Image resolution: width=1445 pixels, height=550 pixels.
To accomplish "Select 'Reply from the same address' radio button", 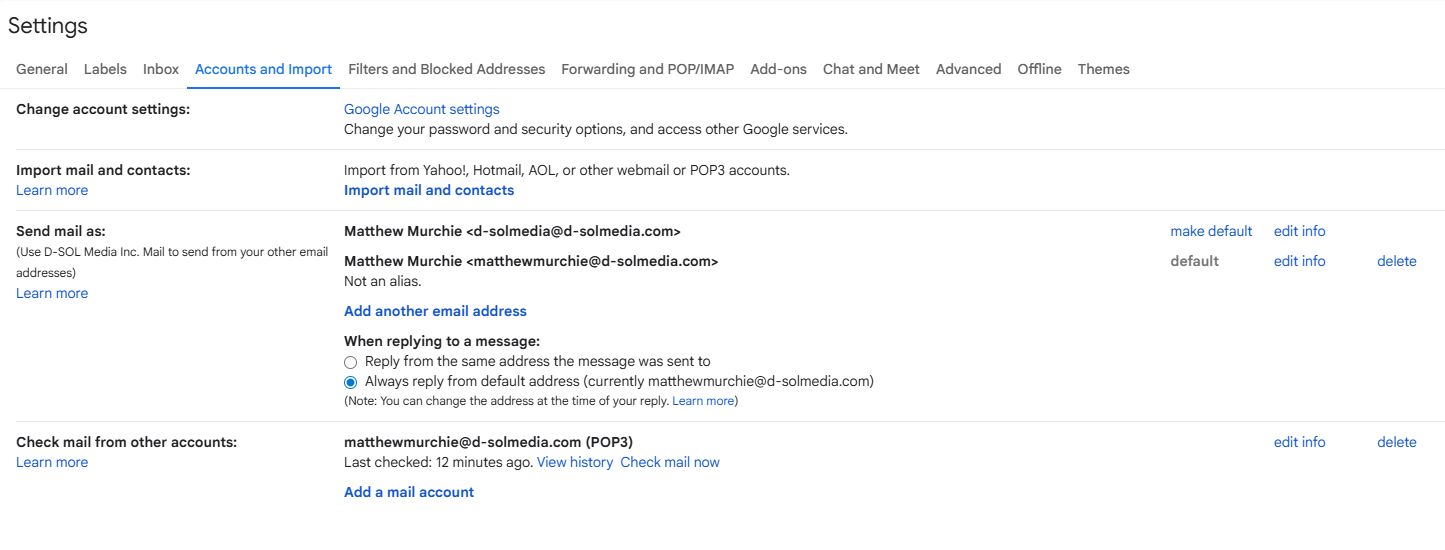I will point(350,361).
